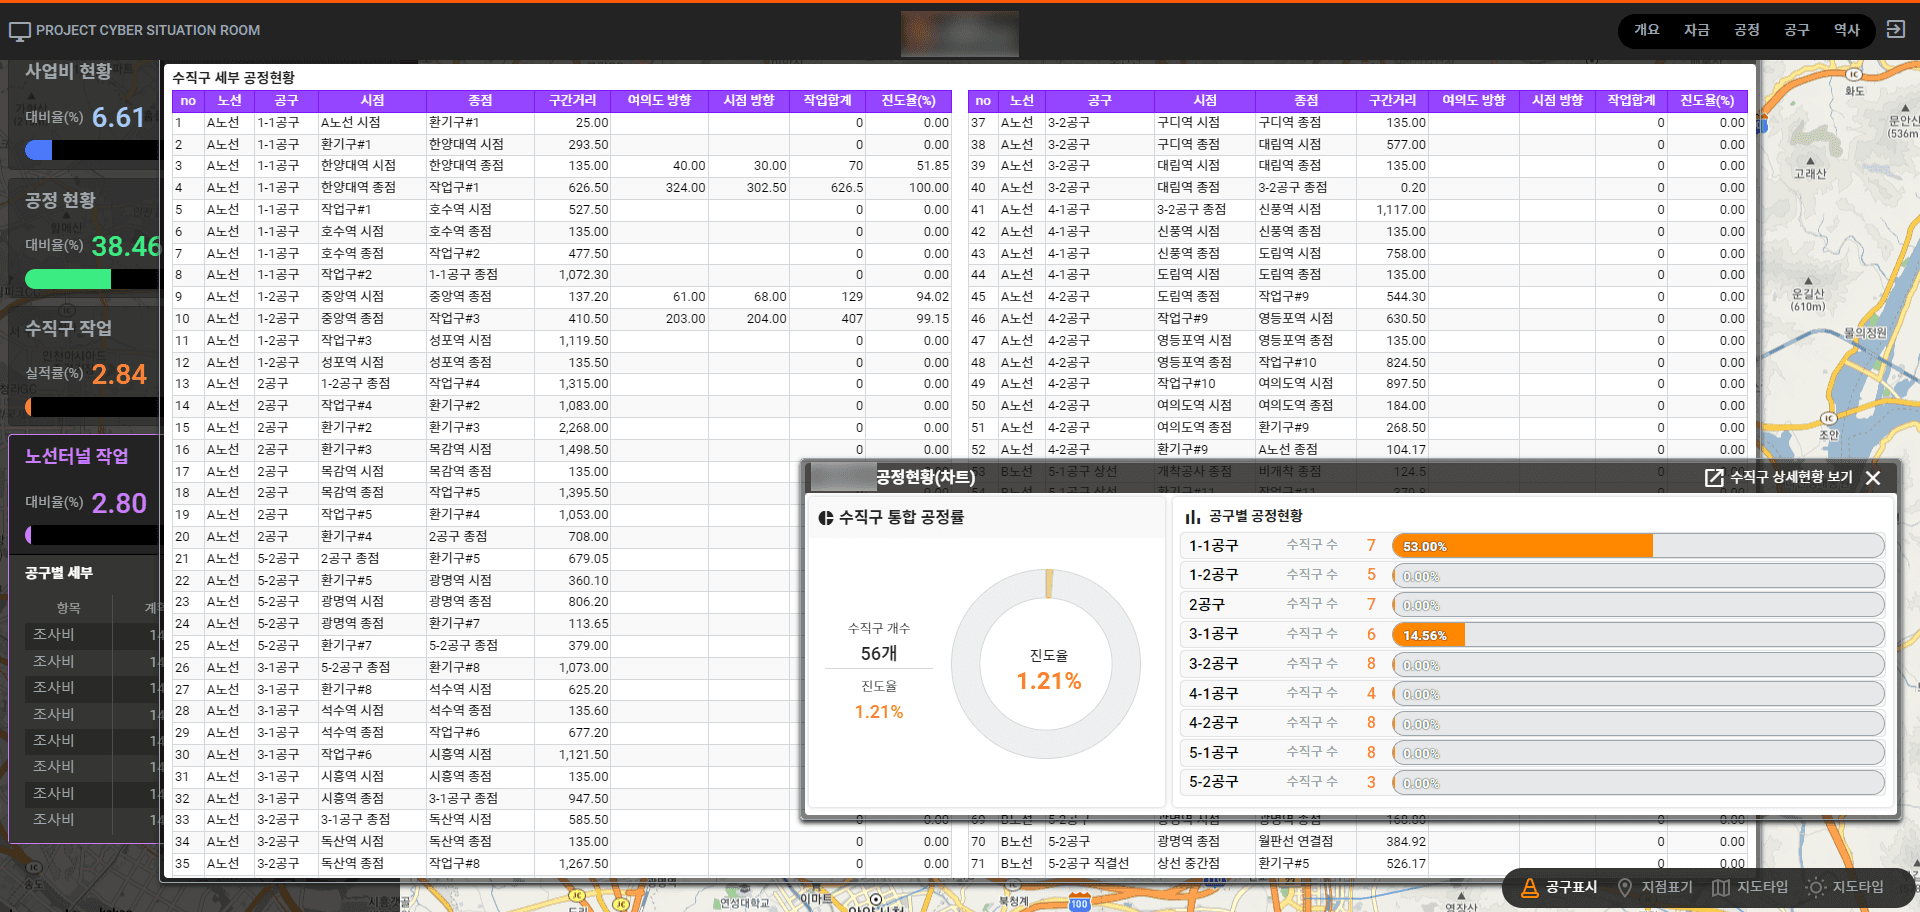Close the 공정현황(차트) popup

point(1873,478)
